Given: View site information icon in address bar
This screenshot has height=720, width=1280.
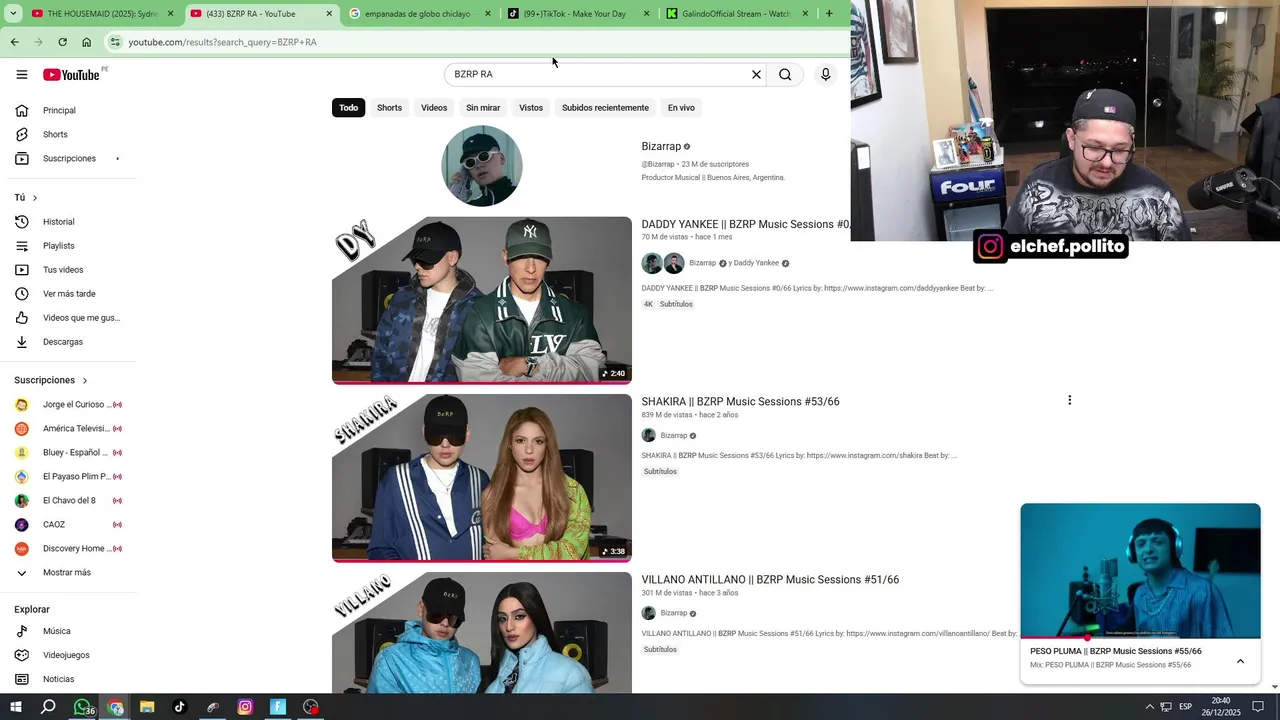Looking at the screenshot, I should tap(115, 42).
